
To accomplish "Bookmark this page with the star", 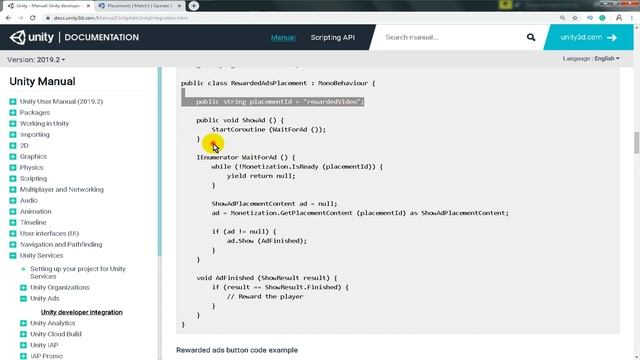I will (x=575, y=18).
